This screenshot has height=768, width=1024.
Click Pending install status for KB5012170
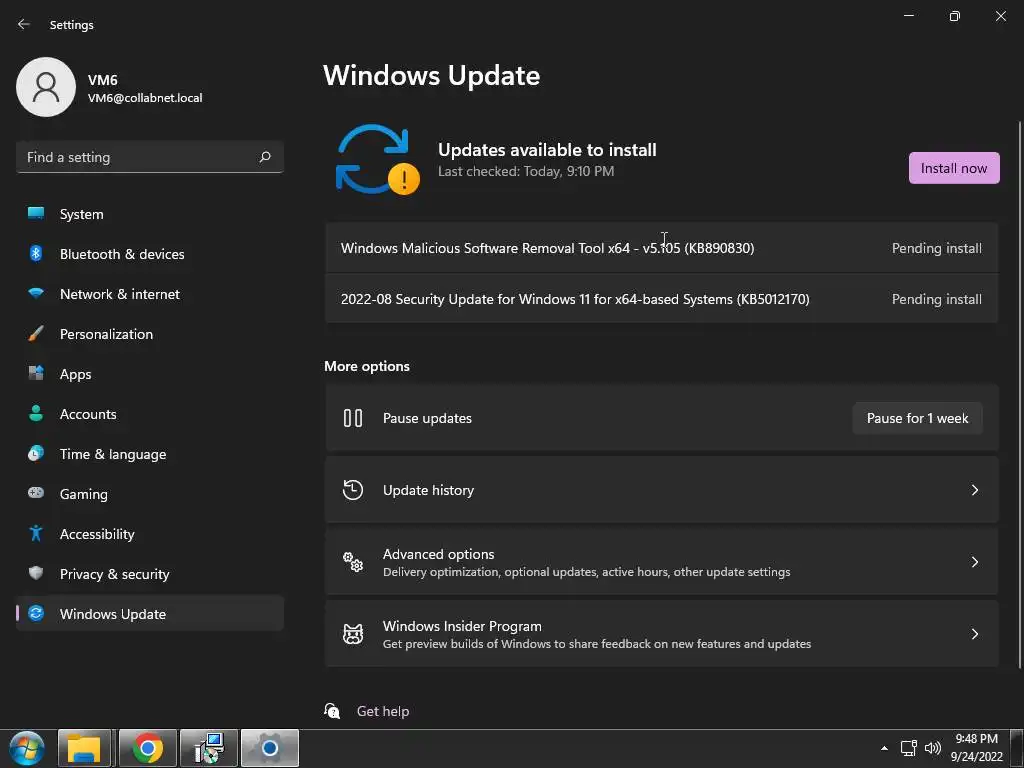[936, 299]
